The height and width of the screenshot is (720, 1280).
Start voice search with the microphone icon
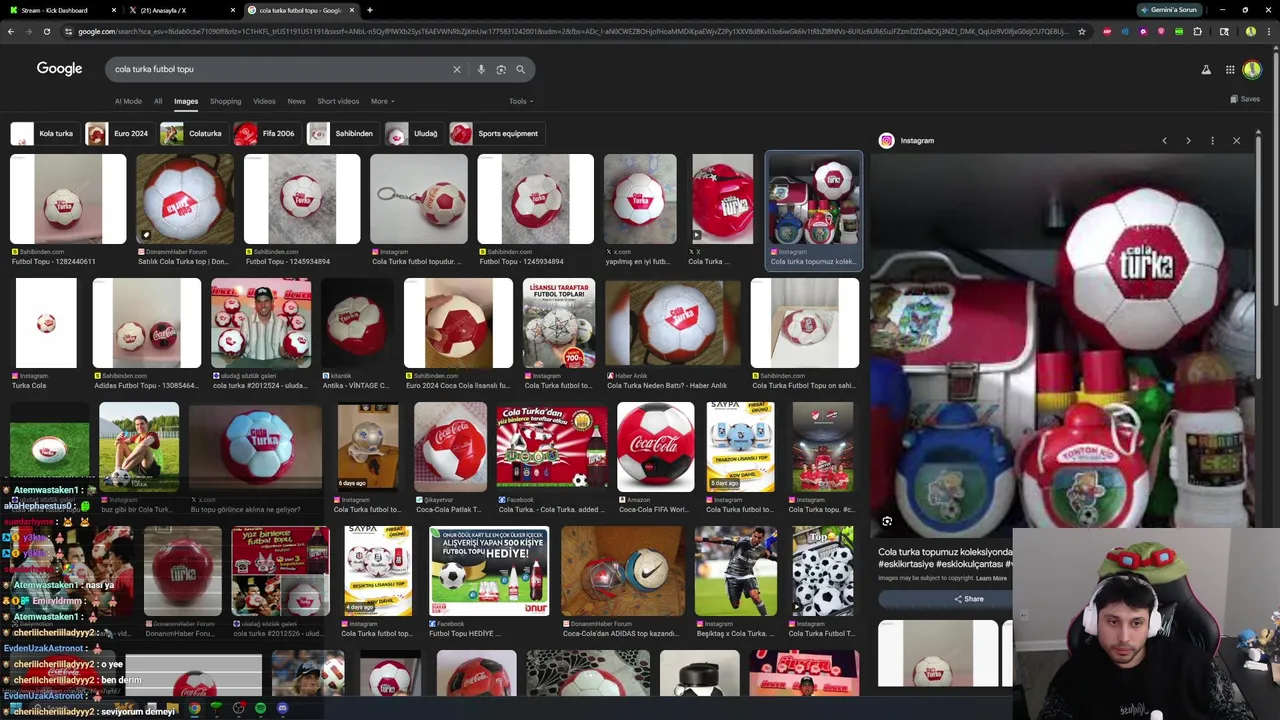(x=481, y=69)
